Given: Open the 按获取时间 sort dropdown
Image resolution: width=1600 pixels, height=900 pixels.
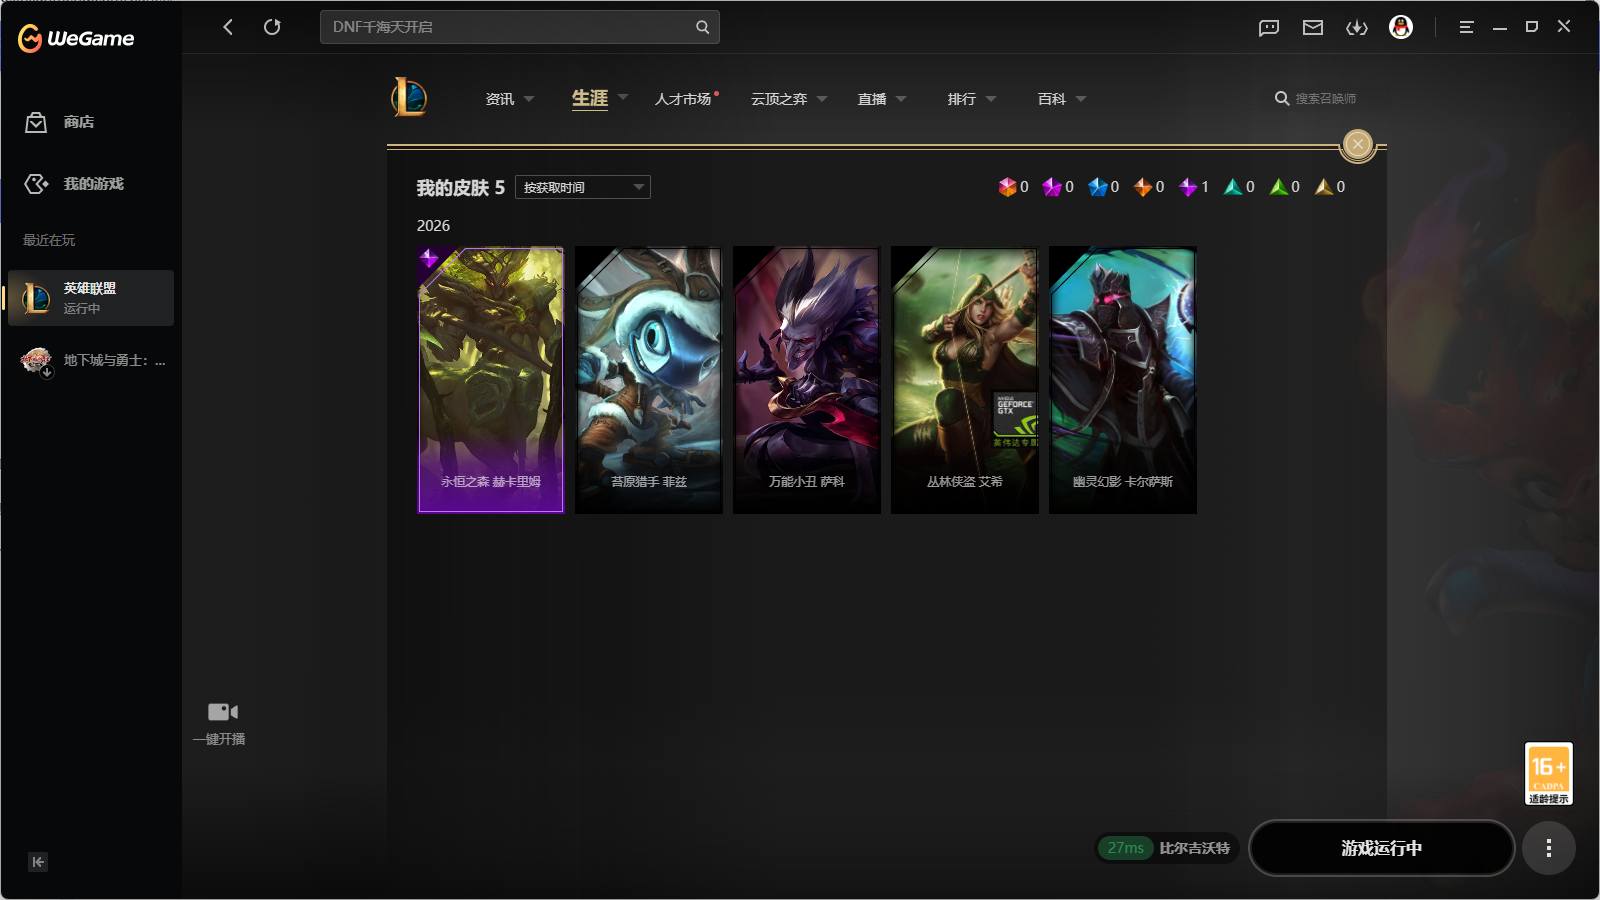Looking at the screenshot, I should click(x=583, y=187).
